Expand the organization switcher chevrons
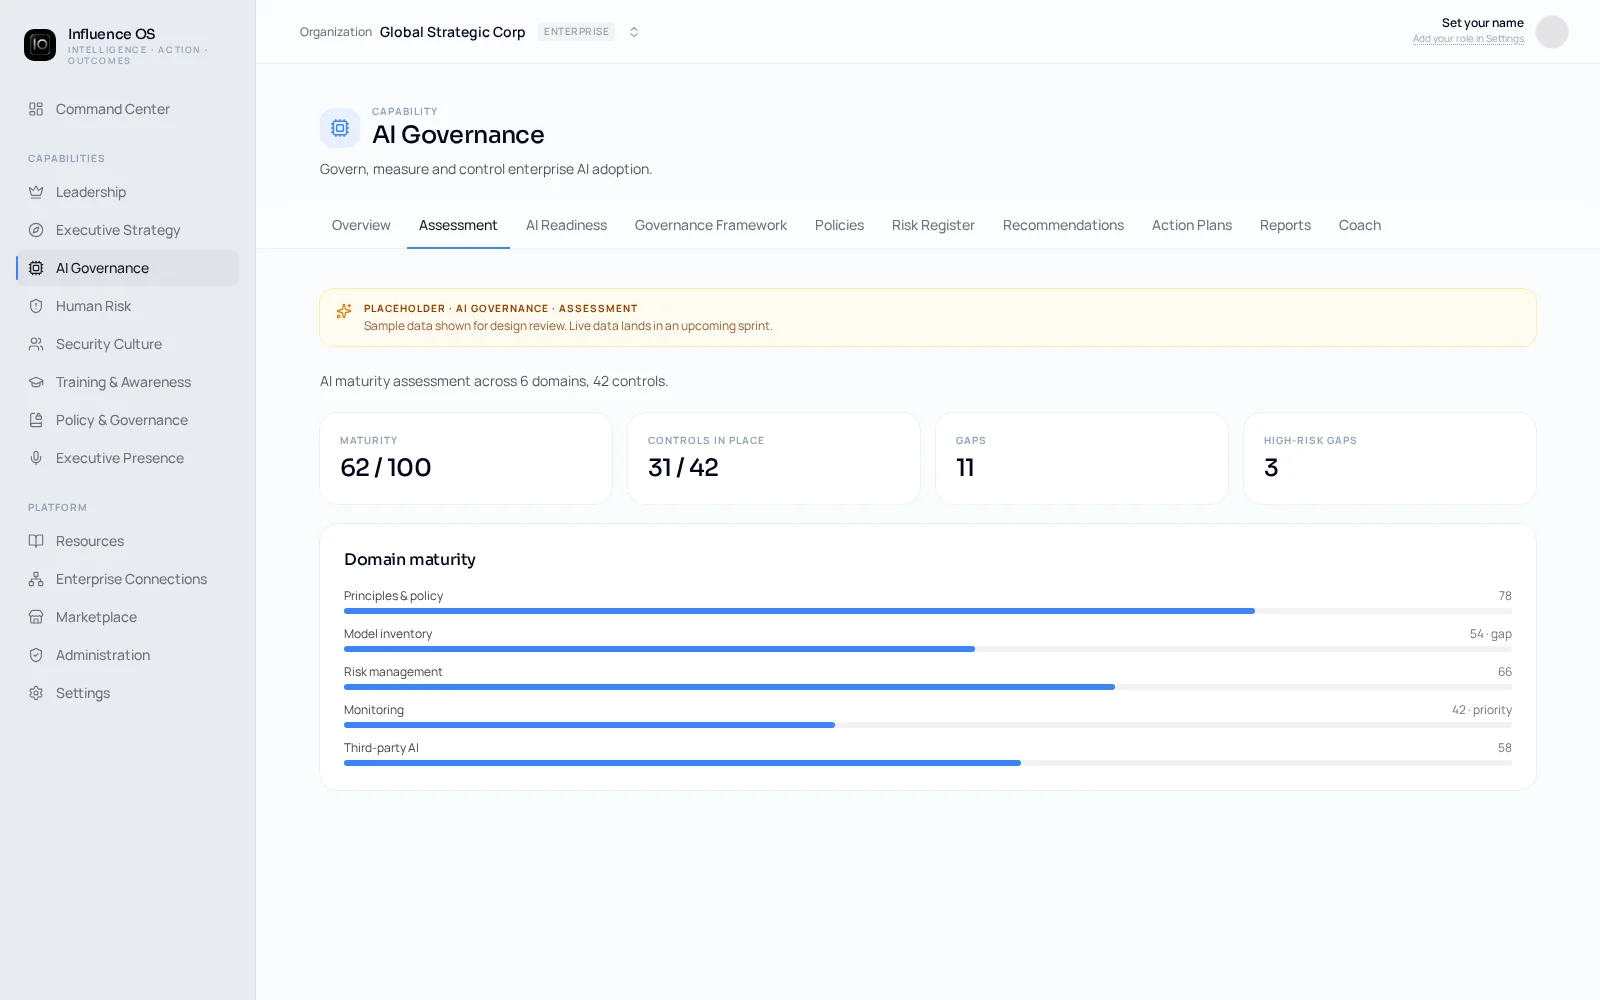This screenshot has height=1000, width=1600. [634, 32]
